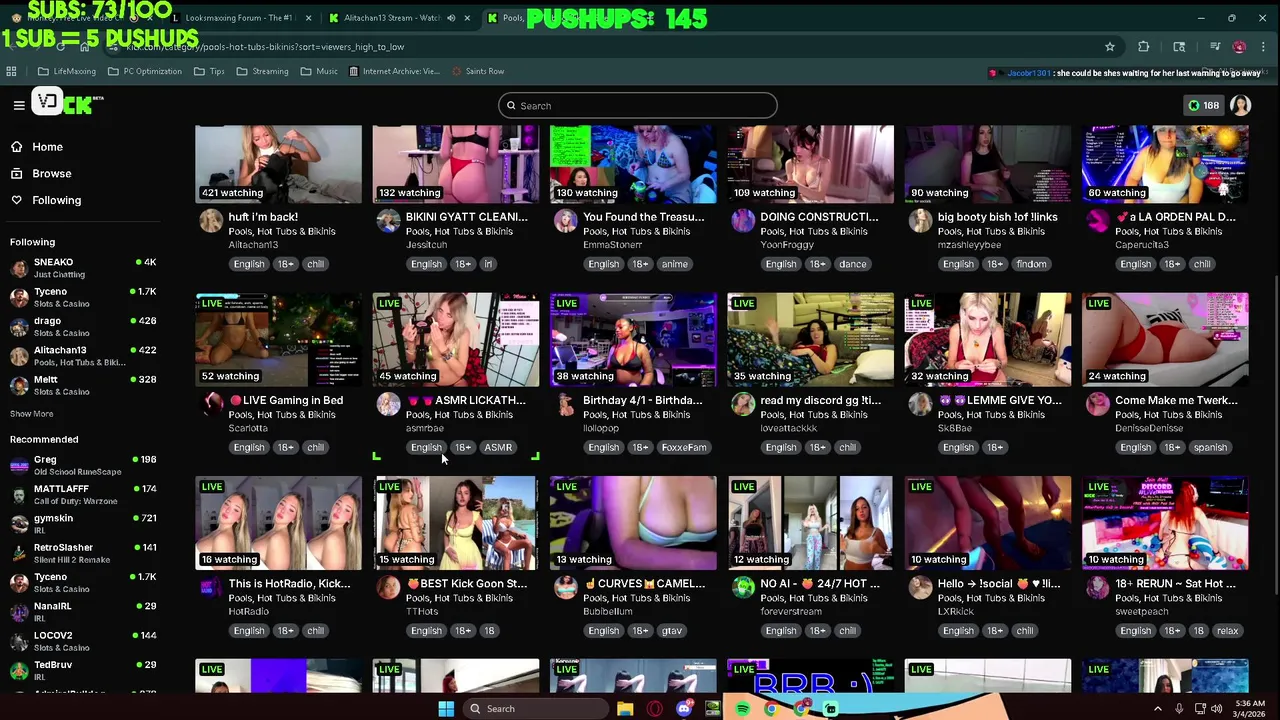Open Spotify from the taskbar
1280x720 pixels.
point(742,709)
